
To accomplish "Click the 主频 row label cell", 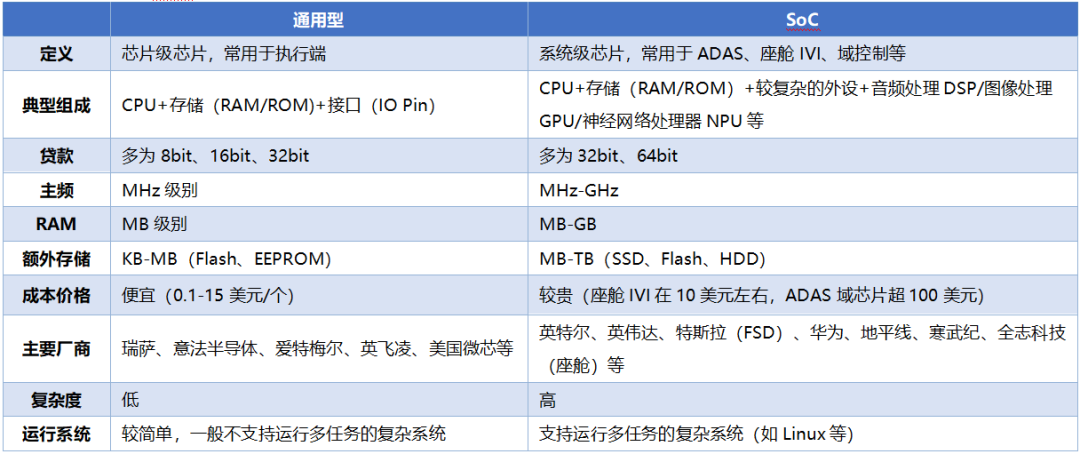I will coord(56,190).
